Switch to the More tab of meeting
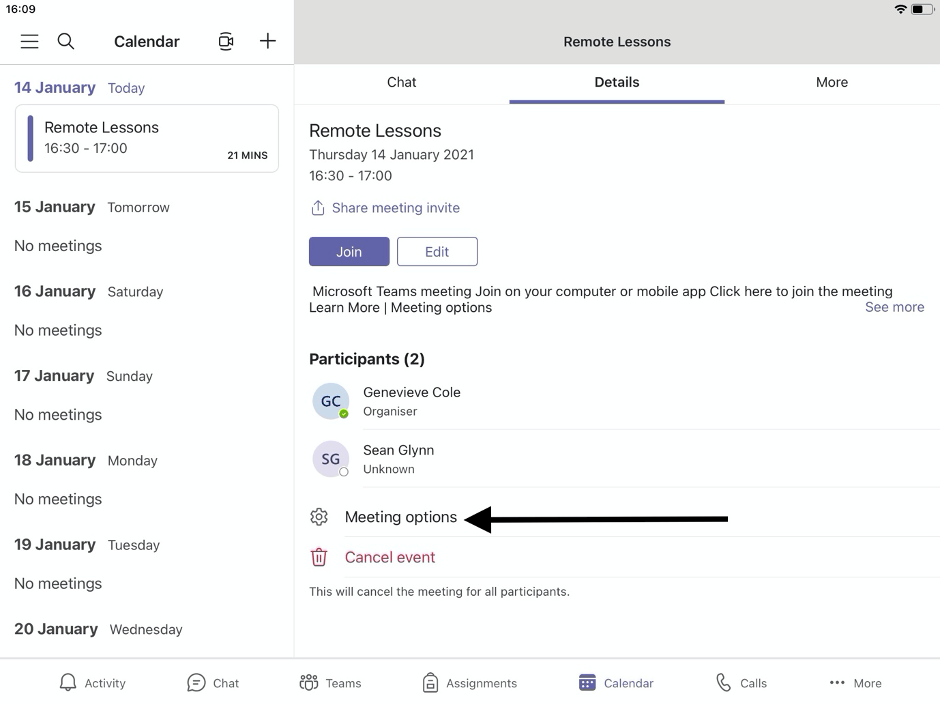 click(832, 82)
